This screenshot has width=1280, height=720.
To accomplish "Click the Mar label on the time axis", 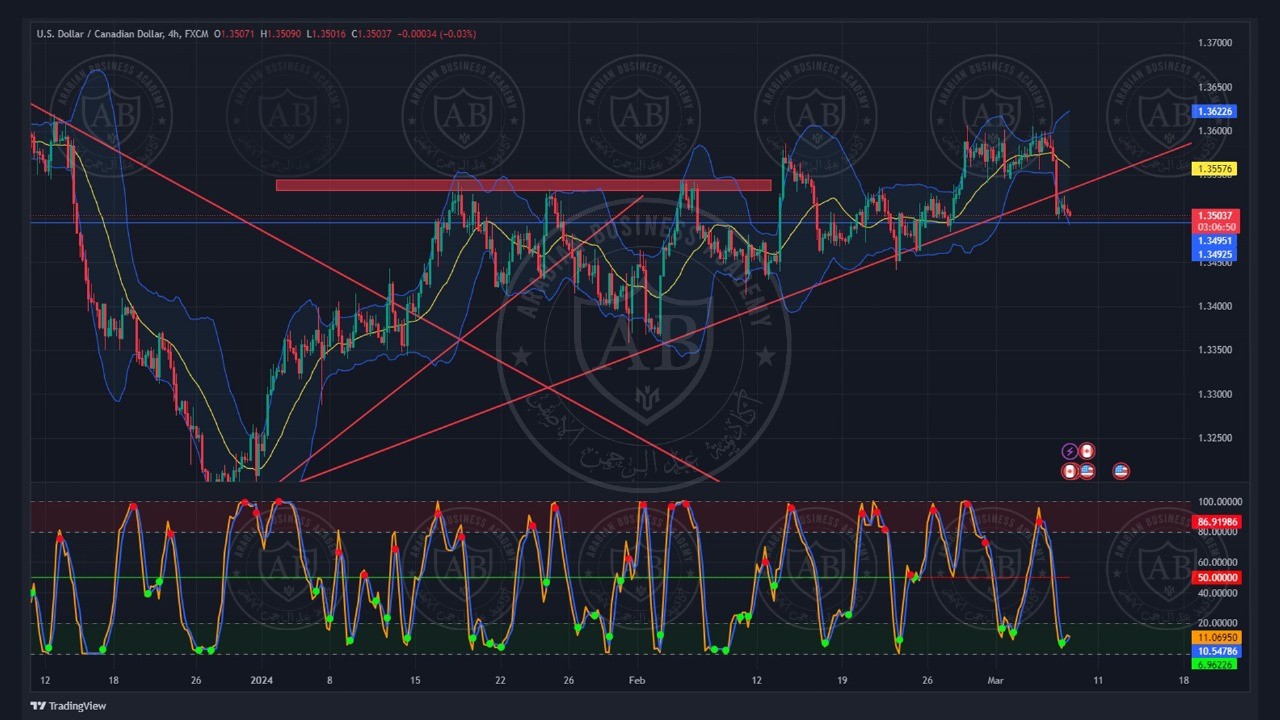I will 995,681.
